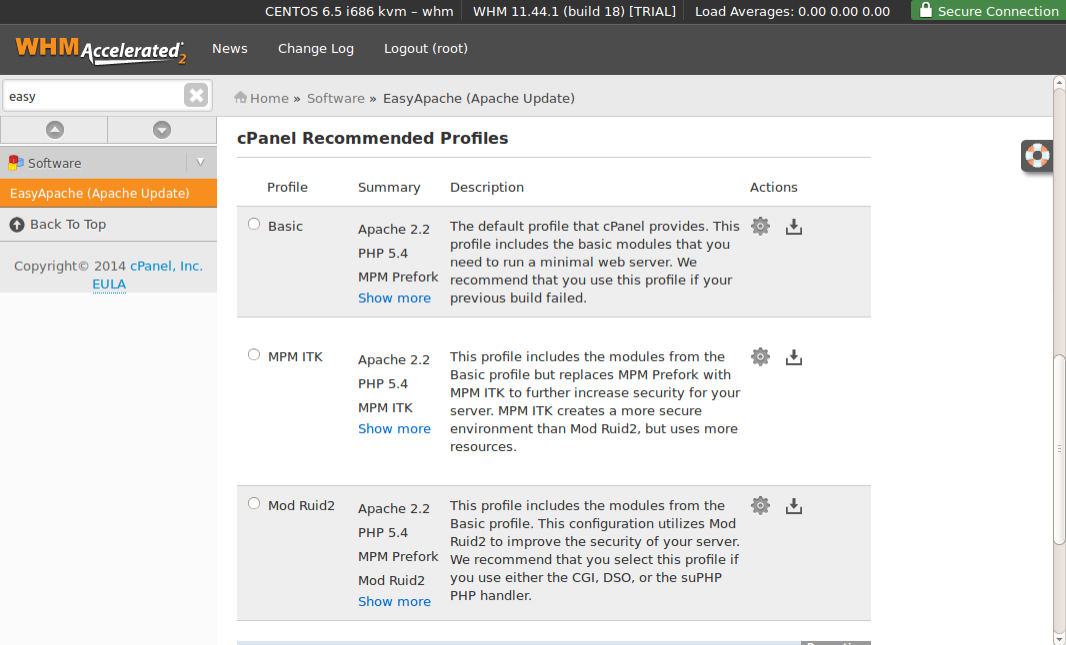Click 'cPanel Recommended Profiles' heading

373,138
